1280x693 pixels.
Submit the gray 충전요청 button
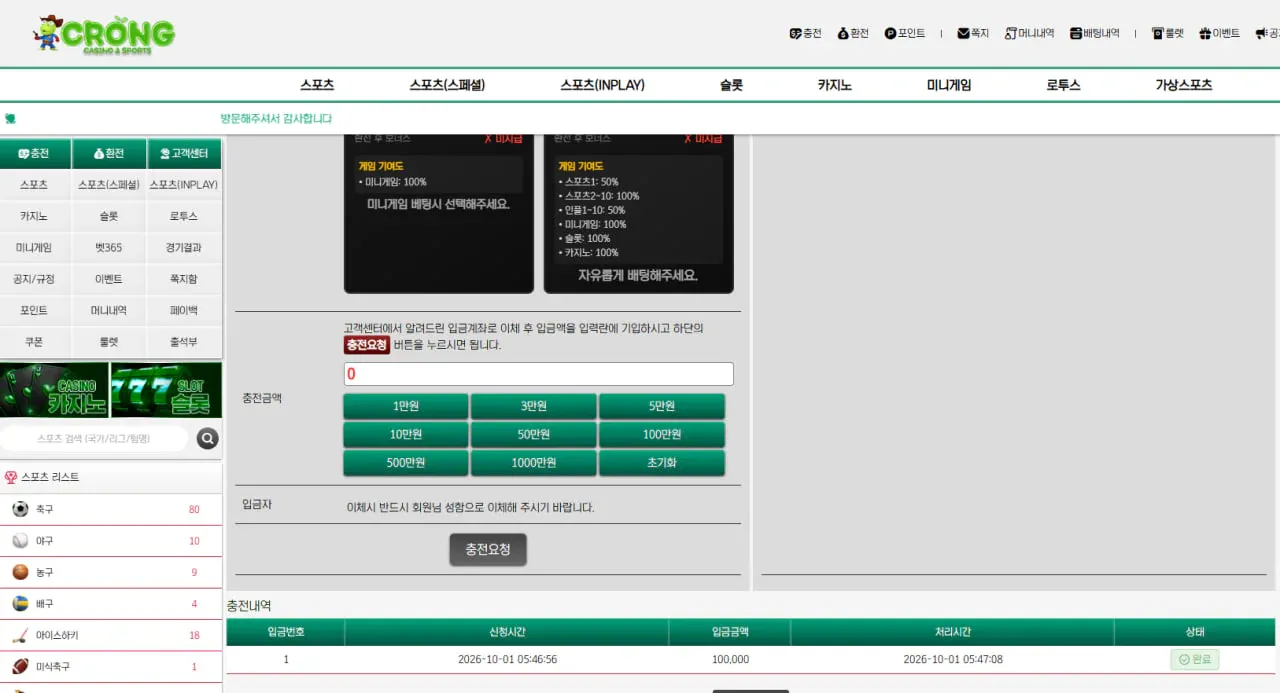tap(488, 550)
